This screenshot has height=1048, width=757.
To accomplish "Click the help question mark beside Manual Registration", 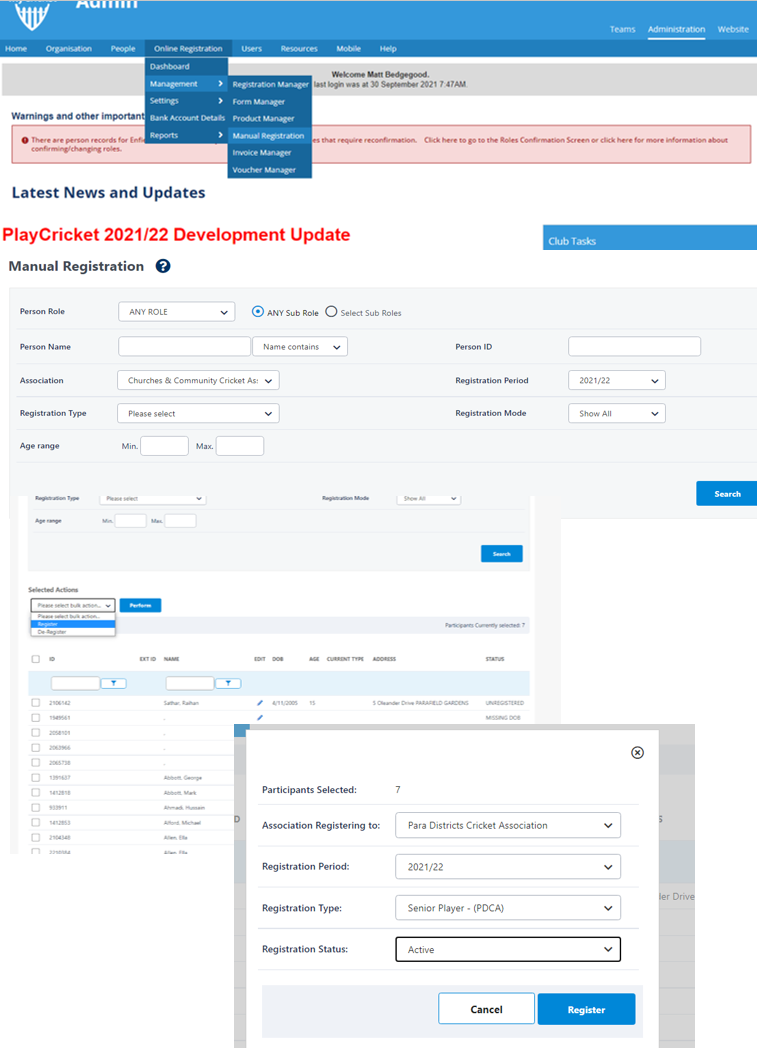I will [x=162, y=266].
